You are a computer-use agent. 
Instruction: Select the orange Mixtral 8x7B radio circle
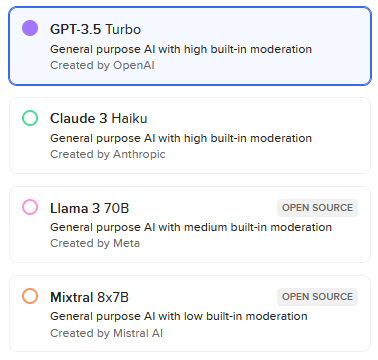coord(30,296)
